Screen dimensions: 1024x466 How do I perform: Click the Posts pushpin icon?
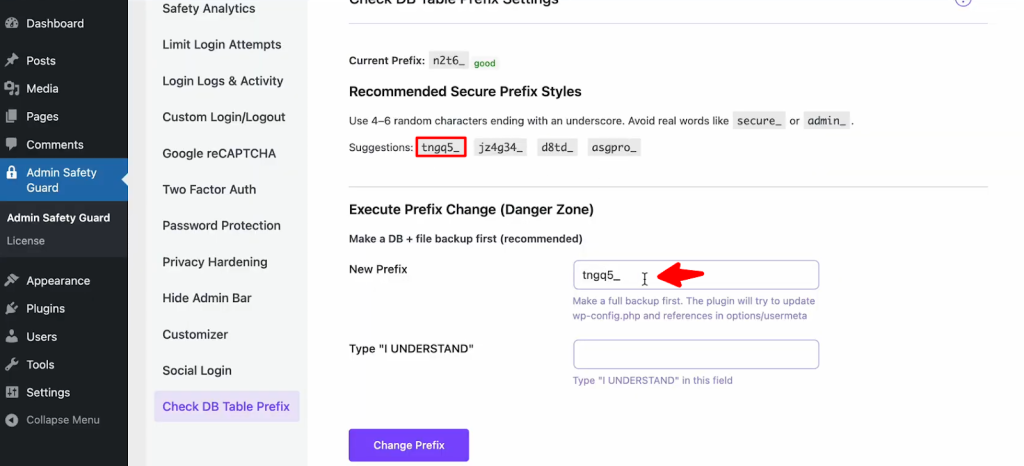pyautogui.click(x=12, y=61)
